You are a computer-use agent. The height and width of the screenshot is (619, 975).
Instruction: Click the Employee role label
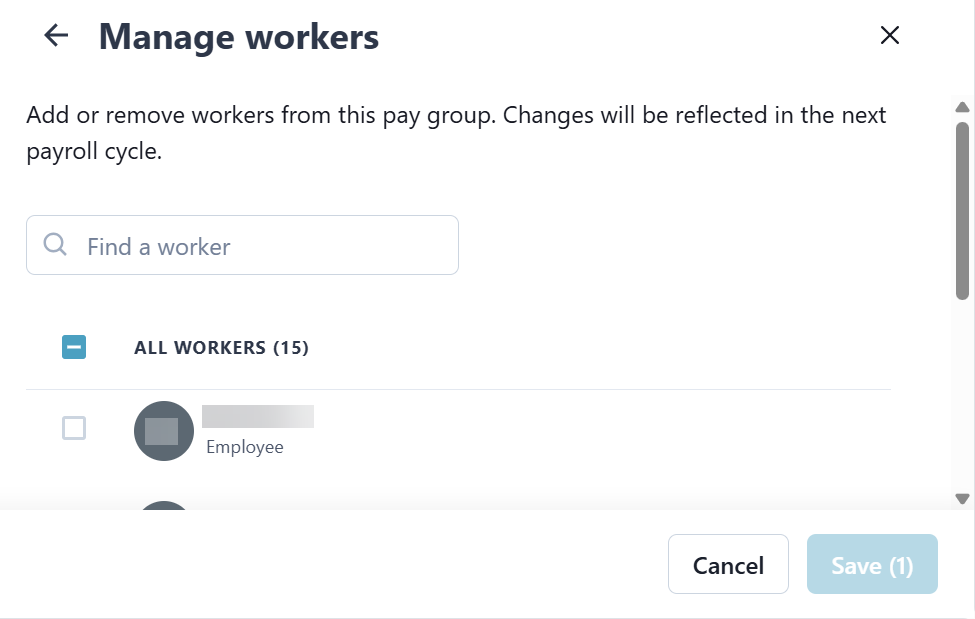(x=245, y=447)
